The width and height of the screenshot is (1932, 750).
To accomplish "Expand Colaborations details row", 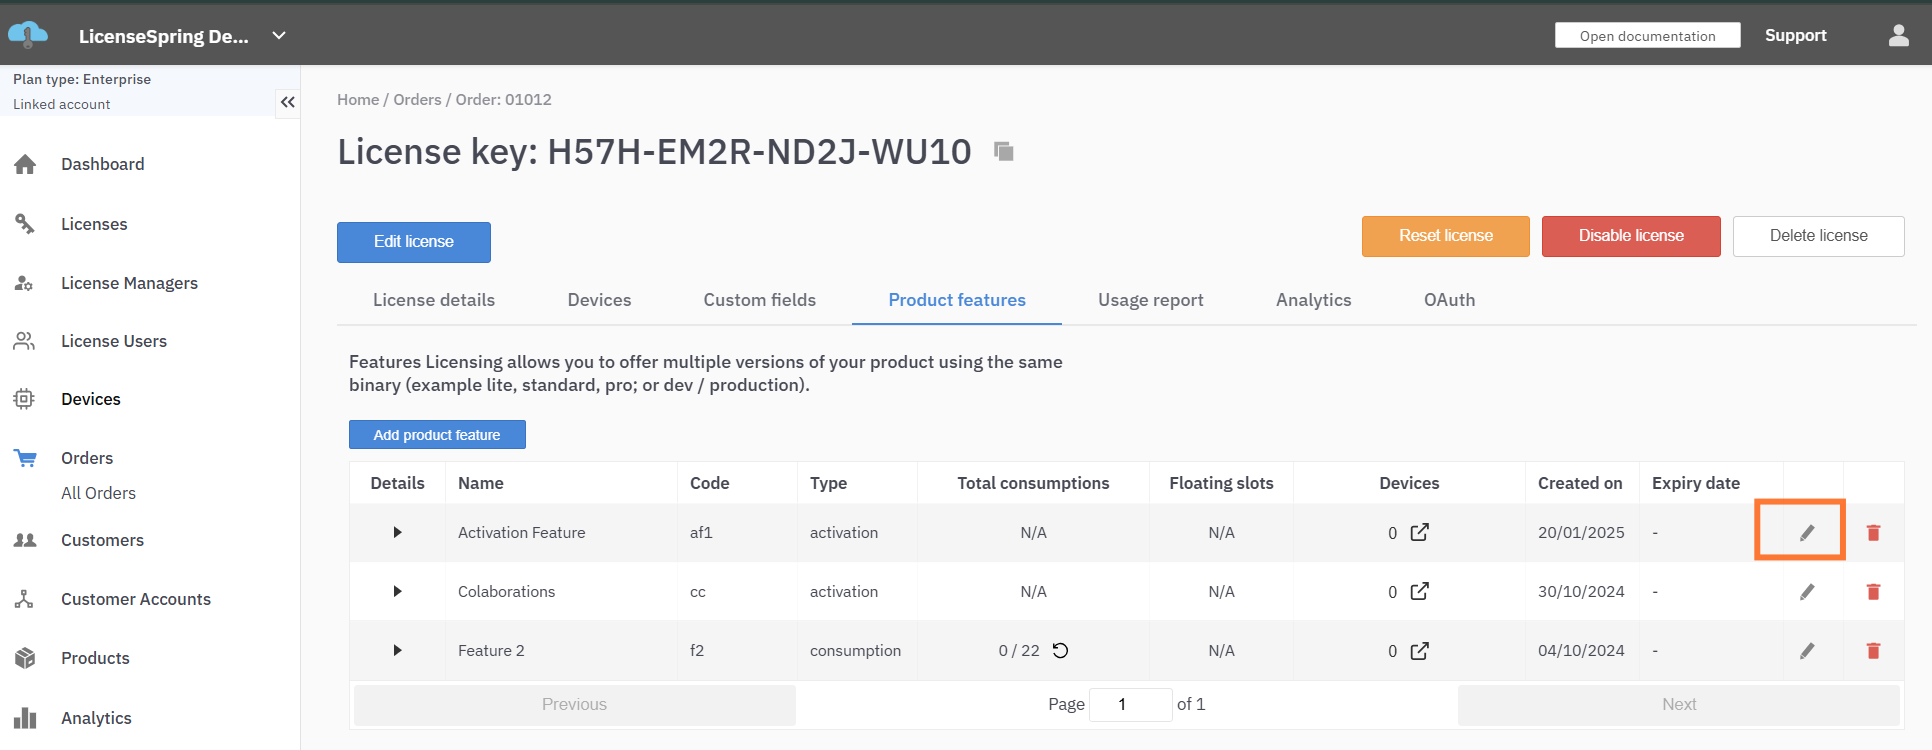I will [397, 592].
